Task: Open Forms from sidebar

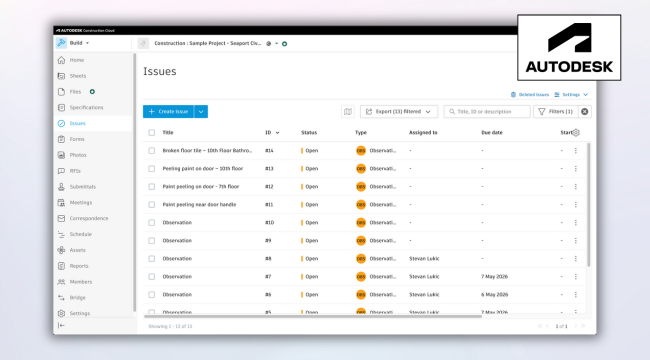Action: (x=77, y=139)
